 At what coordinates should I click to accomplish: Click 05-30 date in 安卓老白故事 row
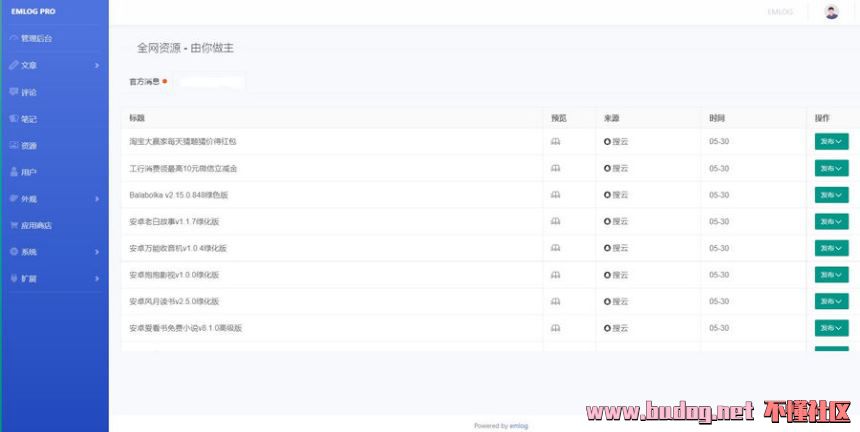[718, 221]
